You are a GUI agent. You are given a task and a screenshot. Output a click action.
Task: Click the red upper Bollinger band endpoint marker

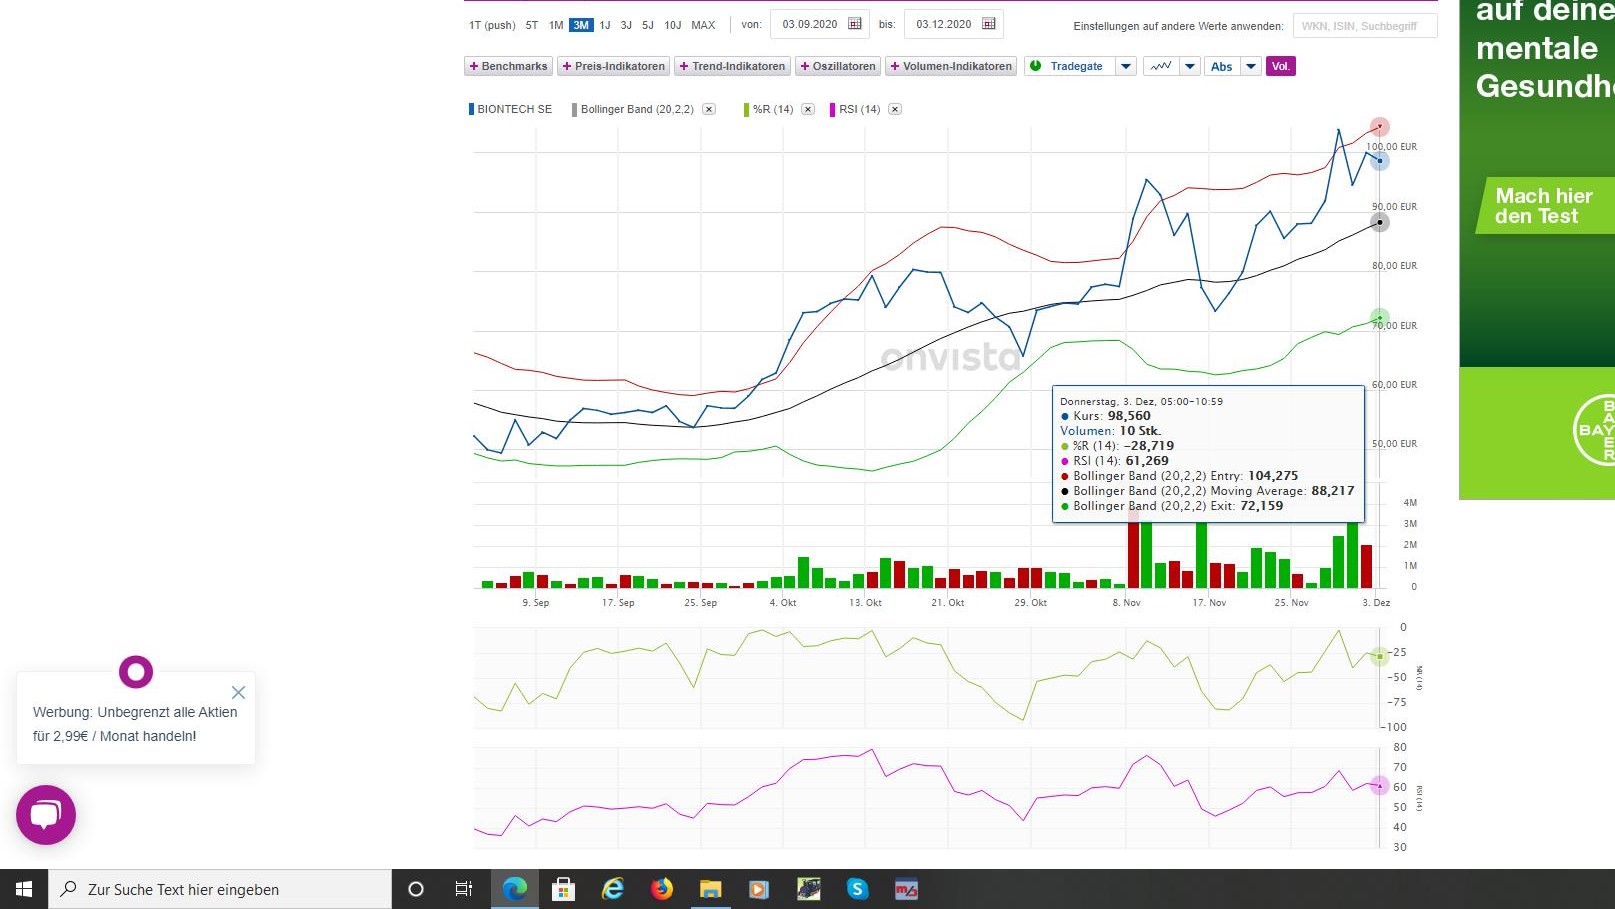tap(1380, 127)
